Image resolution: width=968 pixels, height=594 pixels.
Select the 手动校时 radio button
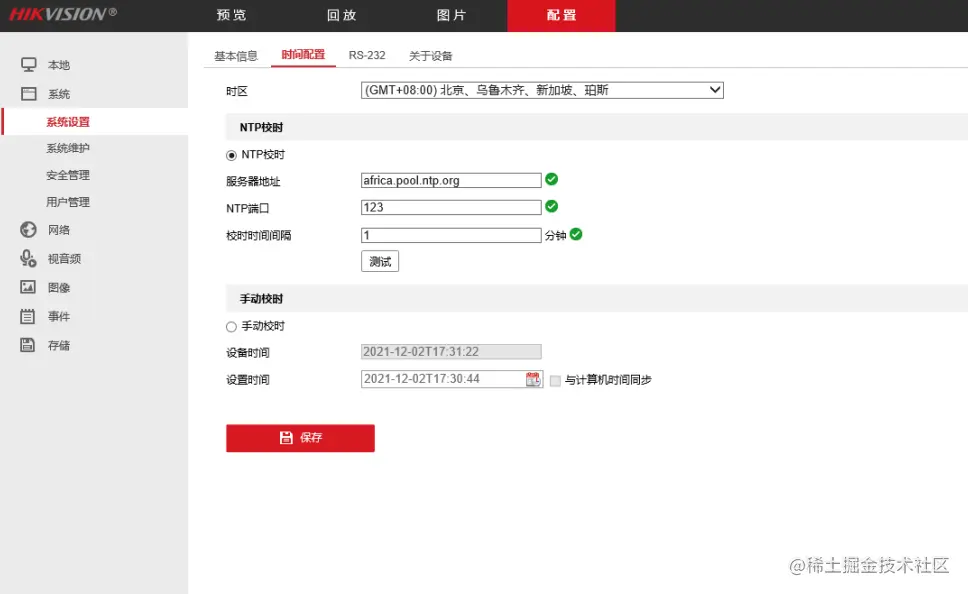232,327
